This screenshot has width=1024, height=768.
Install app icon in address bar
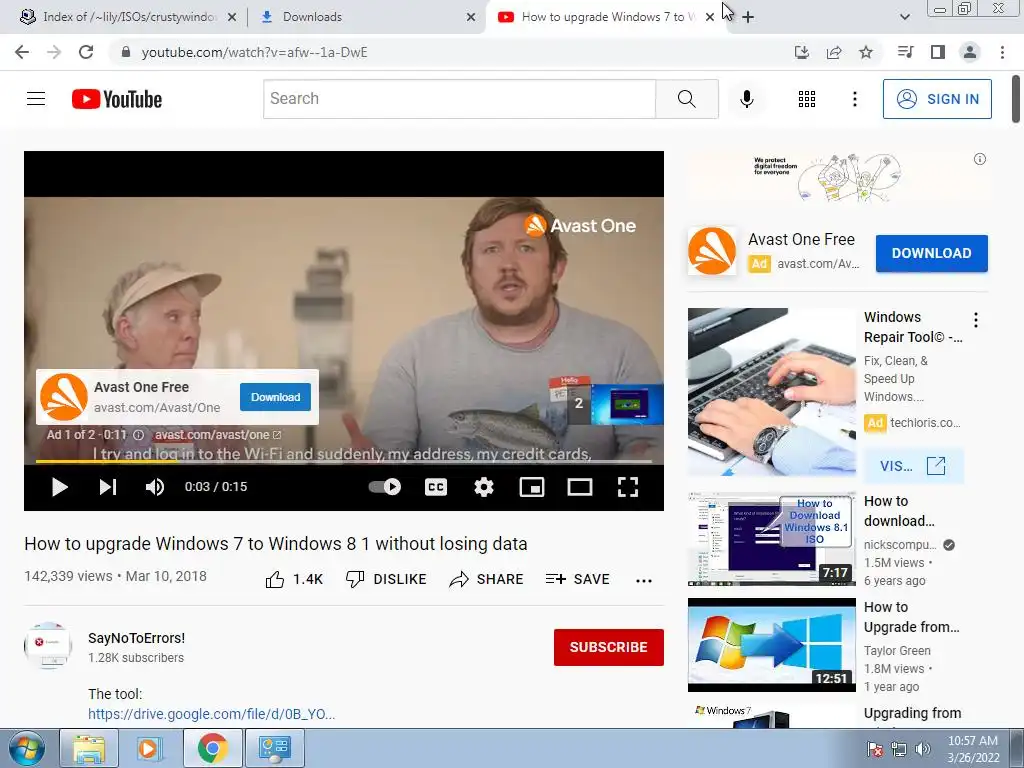click(x=802, y=52)
